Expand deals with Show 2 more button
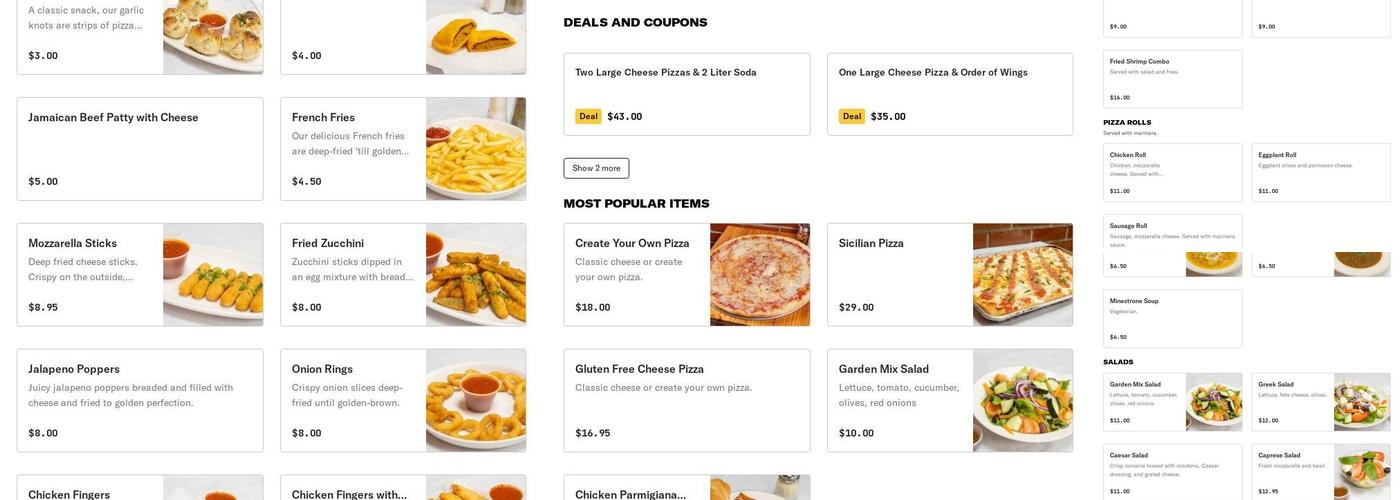Image resolution: width=1400 pixels, height=500 pixels. 596,168
